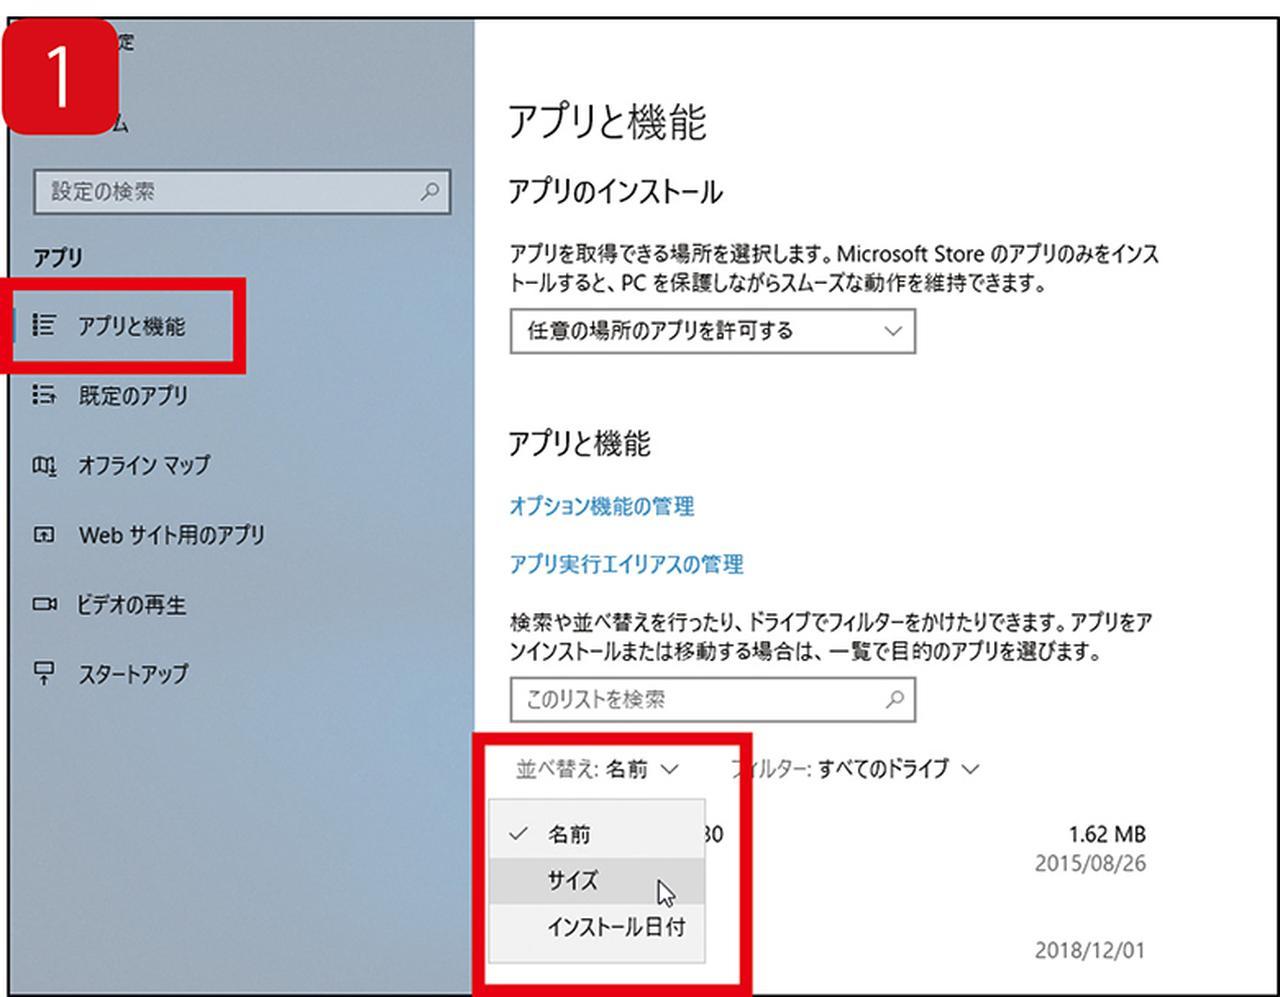Click the オフライン マップ map icon
This screenshot has height=997, width=1280.
[43, 465]
